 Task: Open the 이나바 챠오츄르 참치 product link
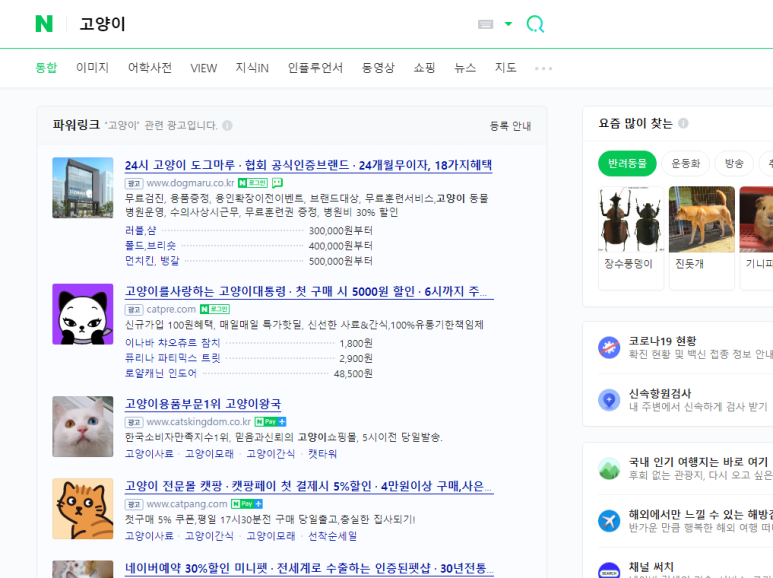(173, 343)
